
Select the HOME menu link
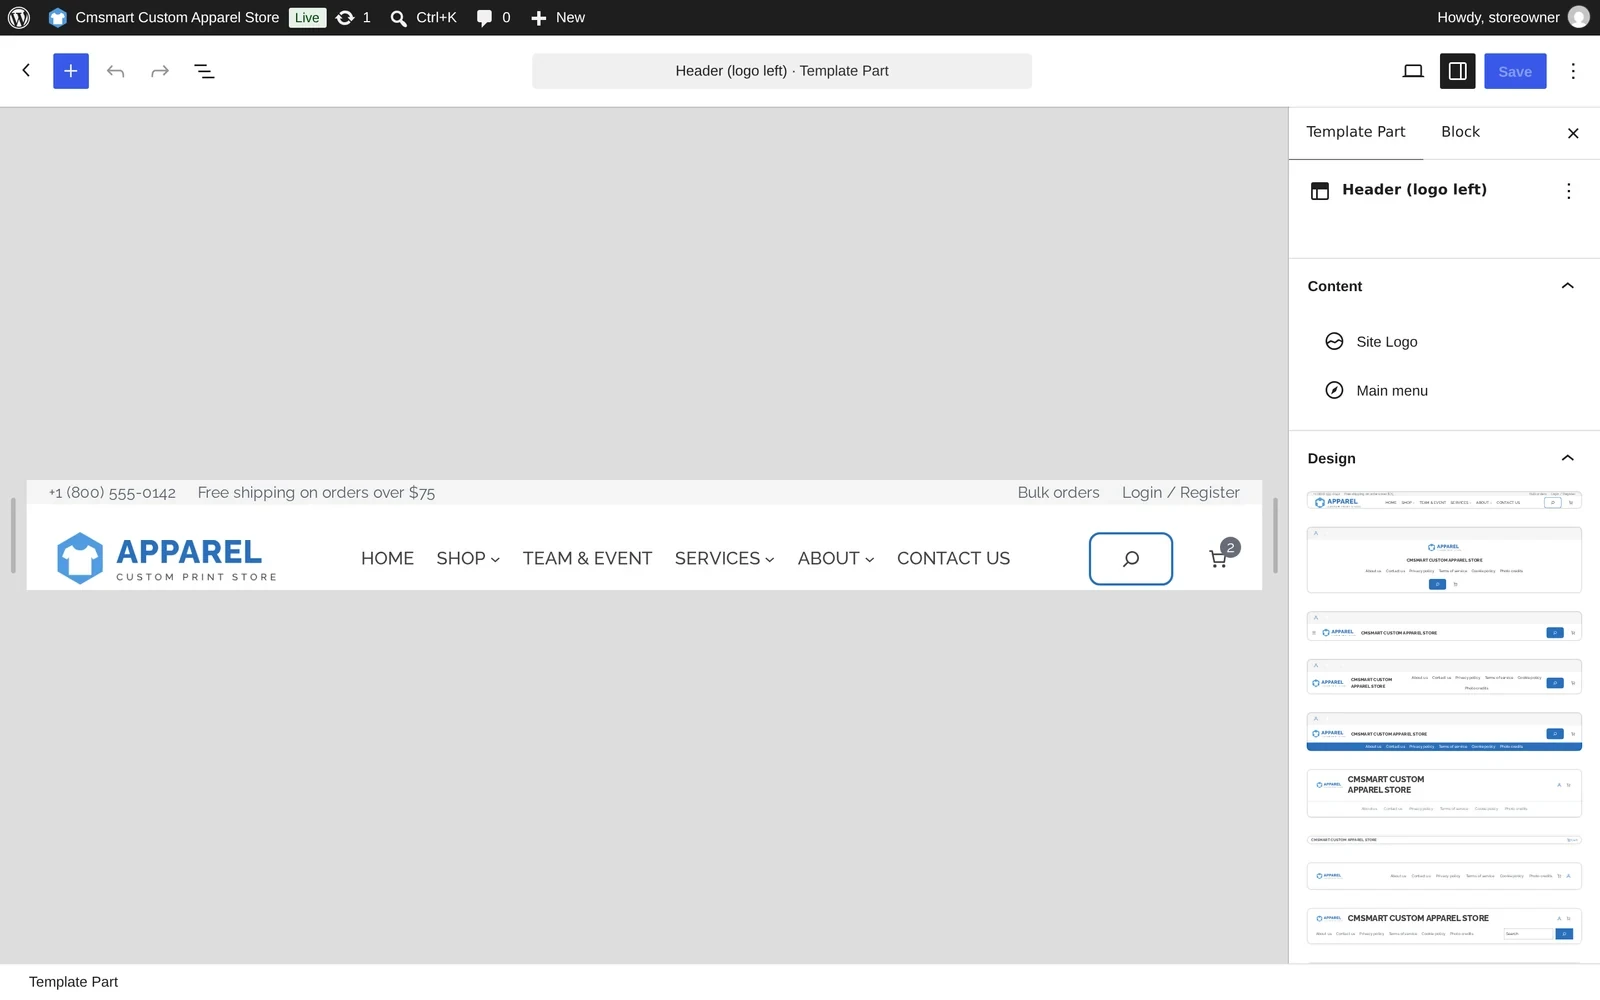[x=387, y=558]
